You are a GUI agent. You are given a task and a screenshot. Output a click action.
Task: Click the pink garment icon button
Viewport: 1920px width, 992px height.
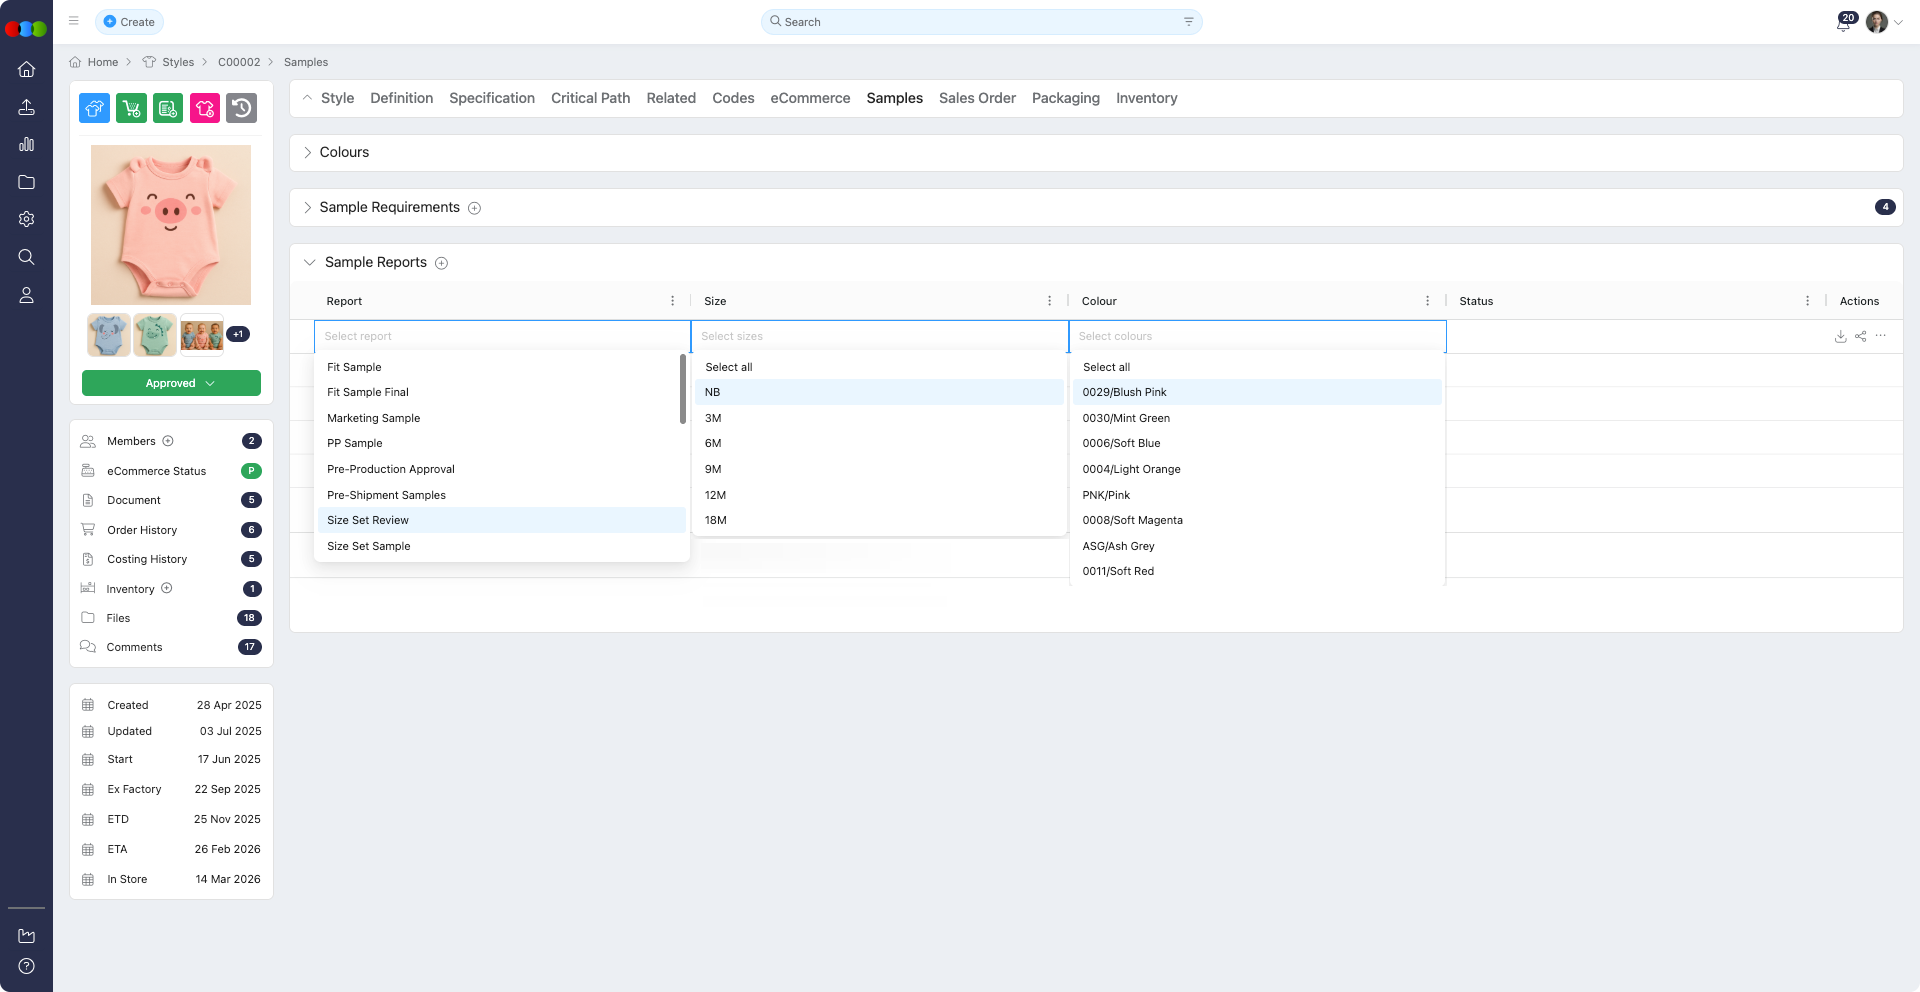coord(205,108)
